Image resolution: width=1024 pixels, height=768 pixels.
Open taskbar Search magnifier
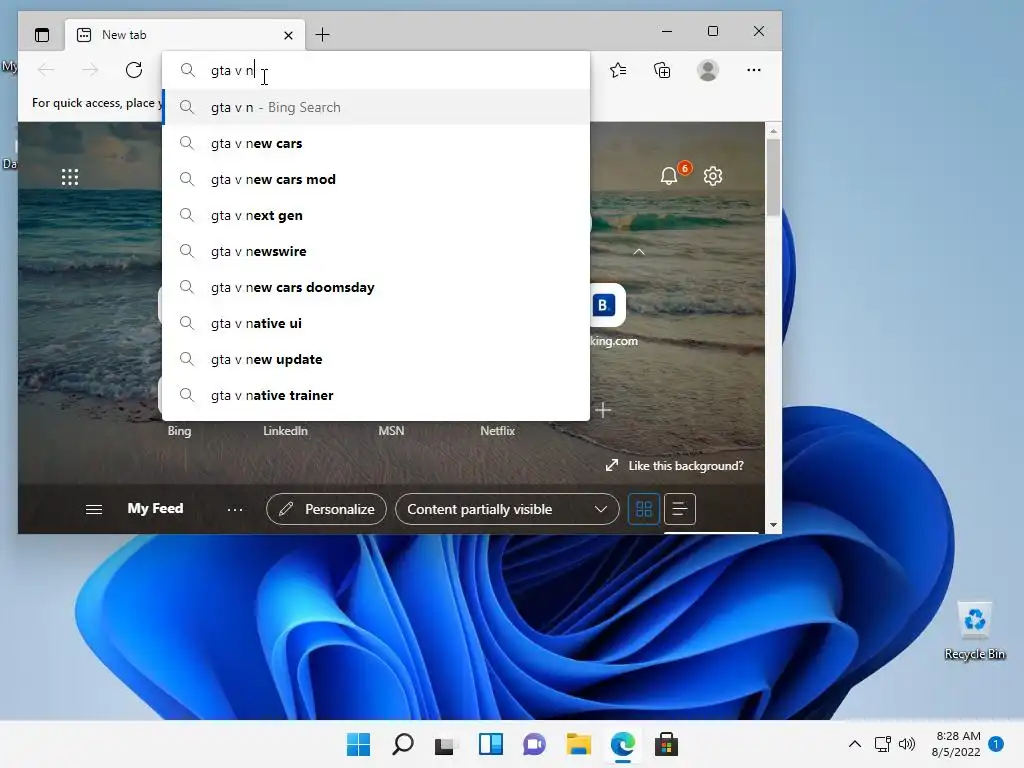pos(402,744)
